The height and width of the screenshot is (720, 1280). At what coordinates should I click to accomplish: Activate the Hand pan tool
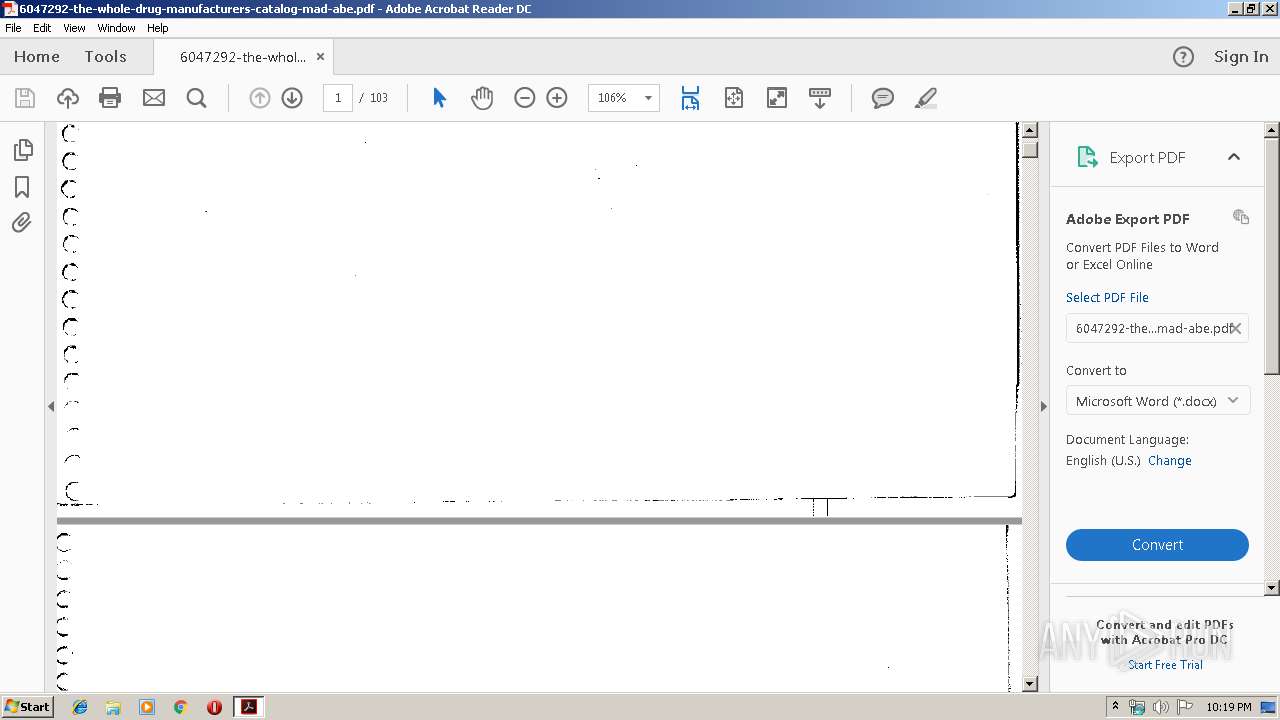tap(482, 98)
